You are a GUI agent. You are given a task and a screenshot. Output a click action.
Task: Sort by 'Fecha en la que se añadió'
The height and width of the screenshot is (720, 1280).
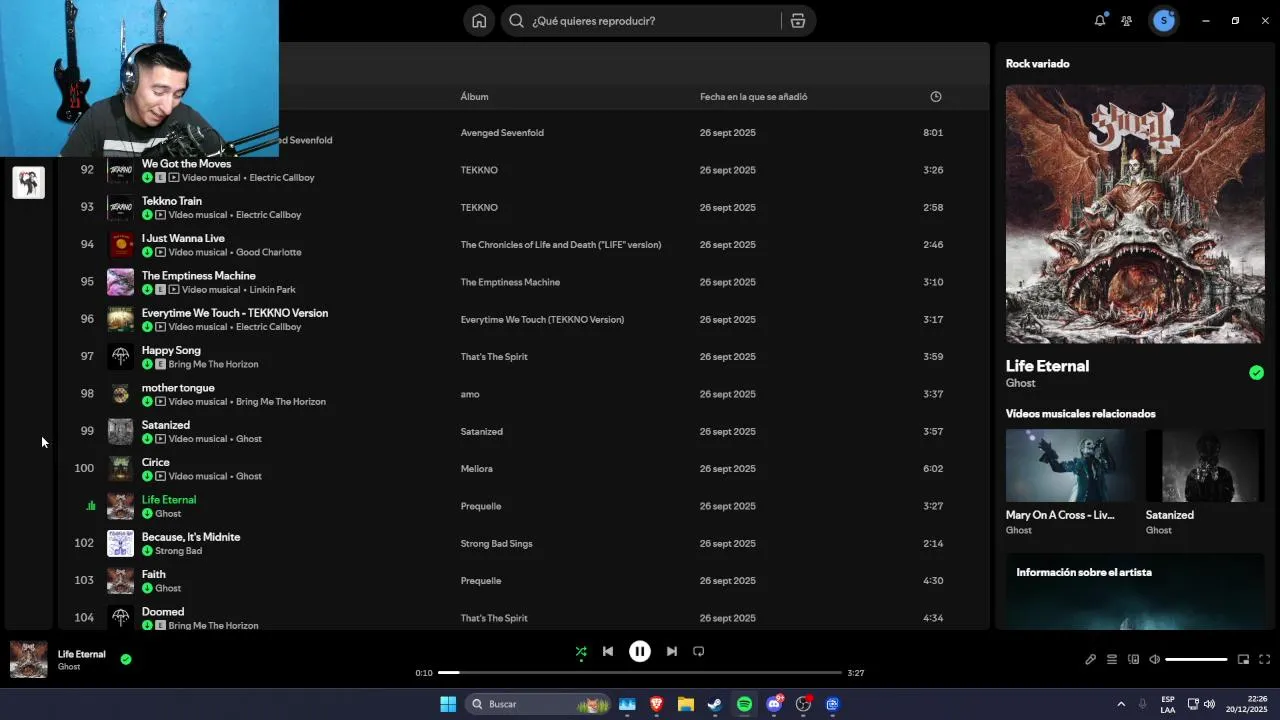[x=753, y=97]
